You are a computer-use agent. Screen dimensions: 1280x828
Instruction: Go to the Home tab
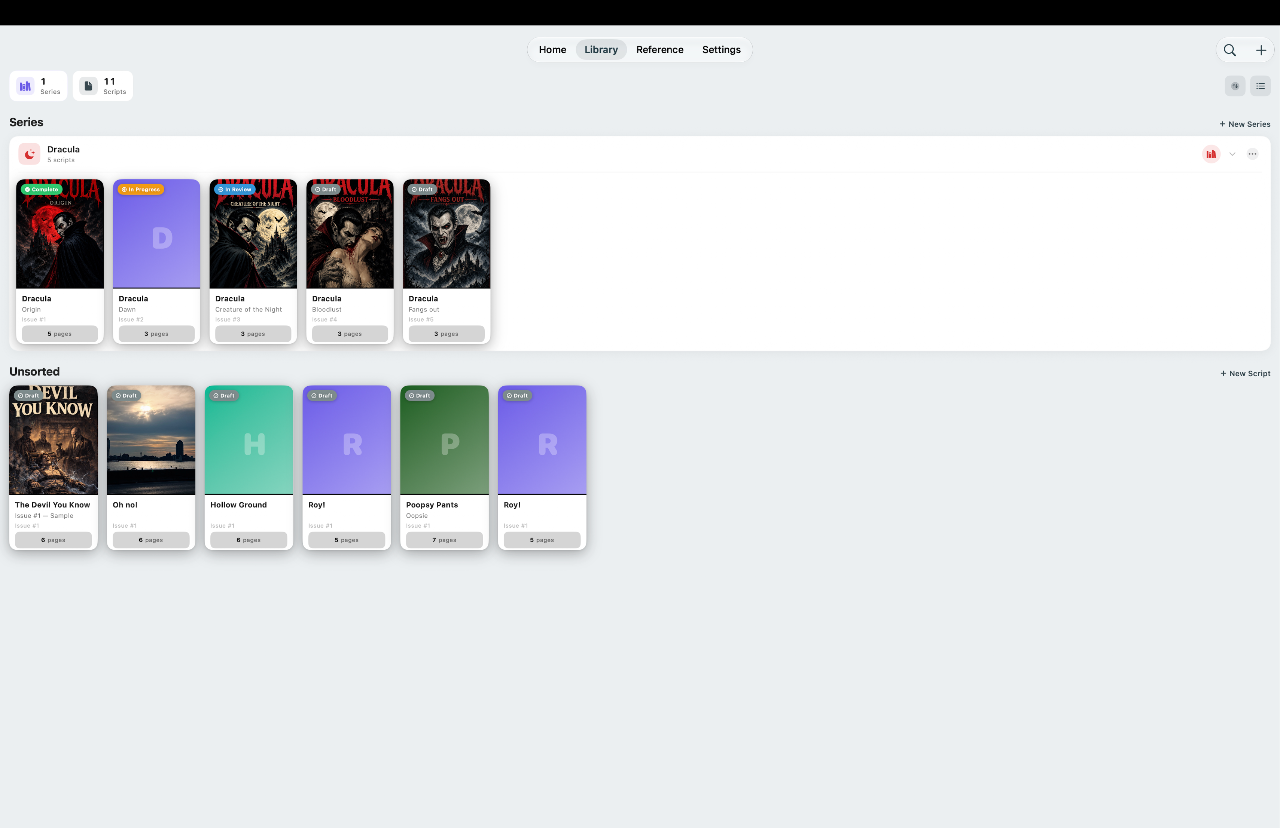tap(552, 50)
